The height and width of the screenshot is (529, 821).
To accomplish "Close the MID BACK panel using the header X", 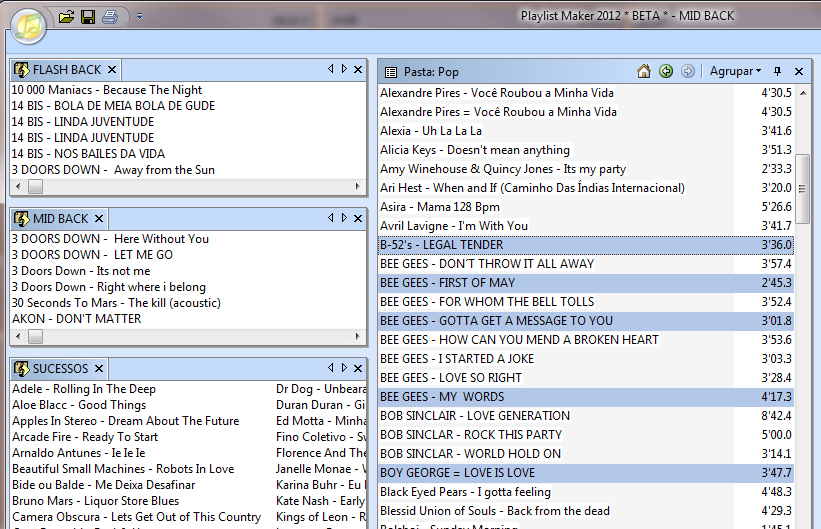I will coord(358,218).
